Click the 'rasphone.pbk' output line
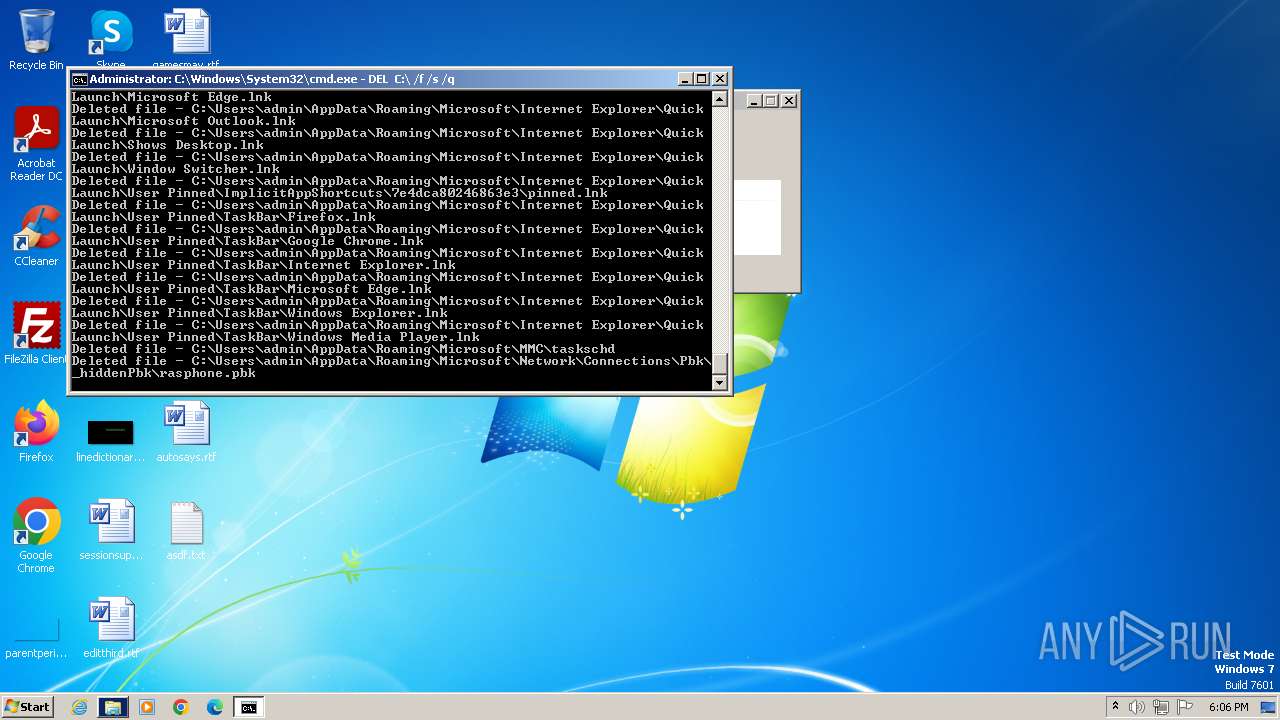 (164, 373)
